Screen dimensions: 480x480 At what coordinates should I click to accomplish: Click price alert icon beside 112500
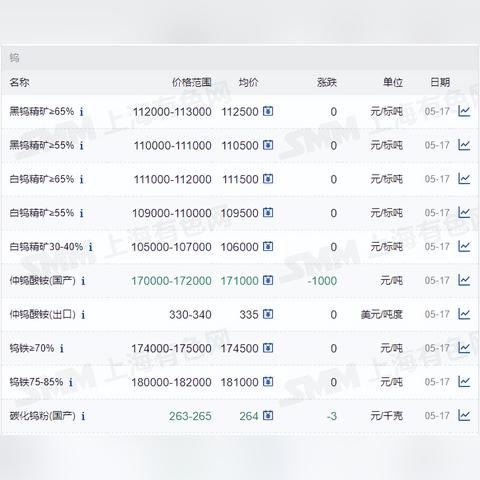point(268,111)
